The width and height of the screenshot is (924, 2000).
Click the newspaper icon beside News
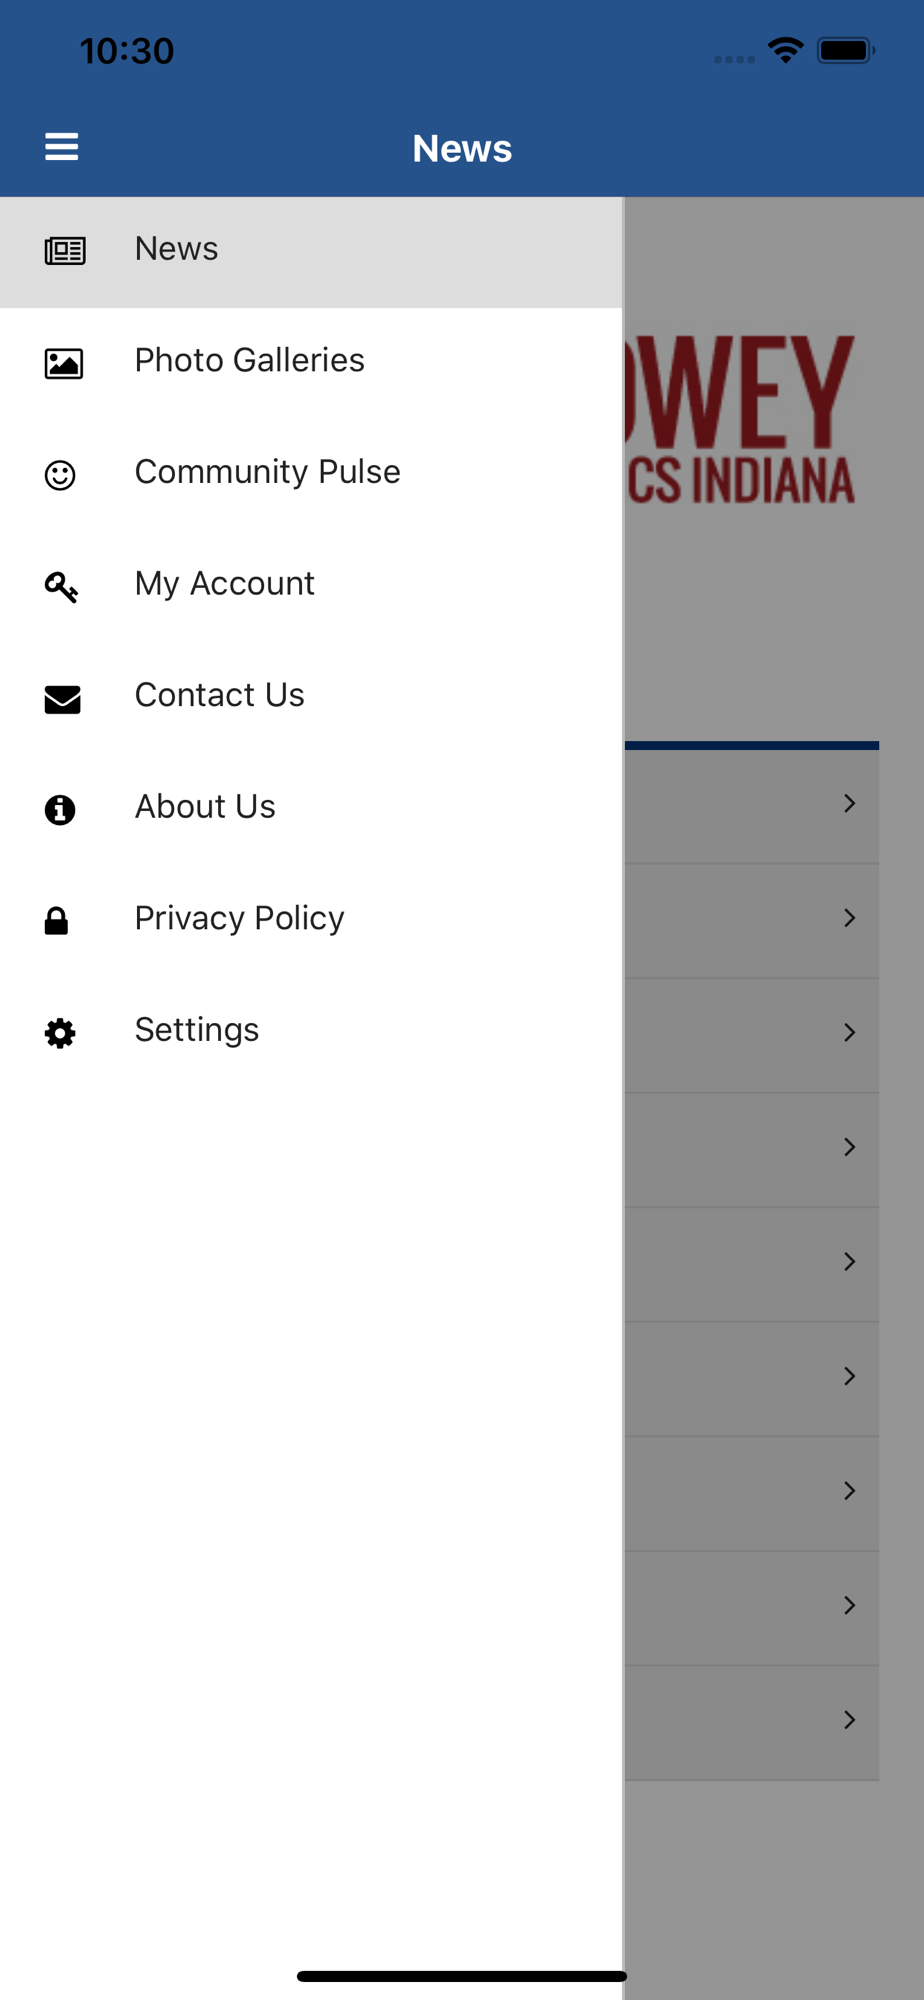(65, 251)
